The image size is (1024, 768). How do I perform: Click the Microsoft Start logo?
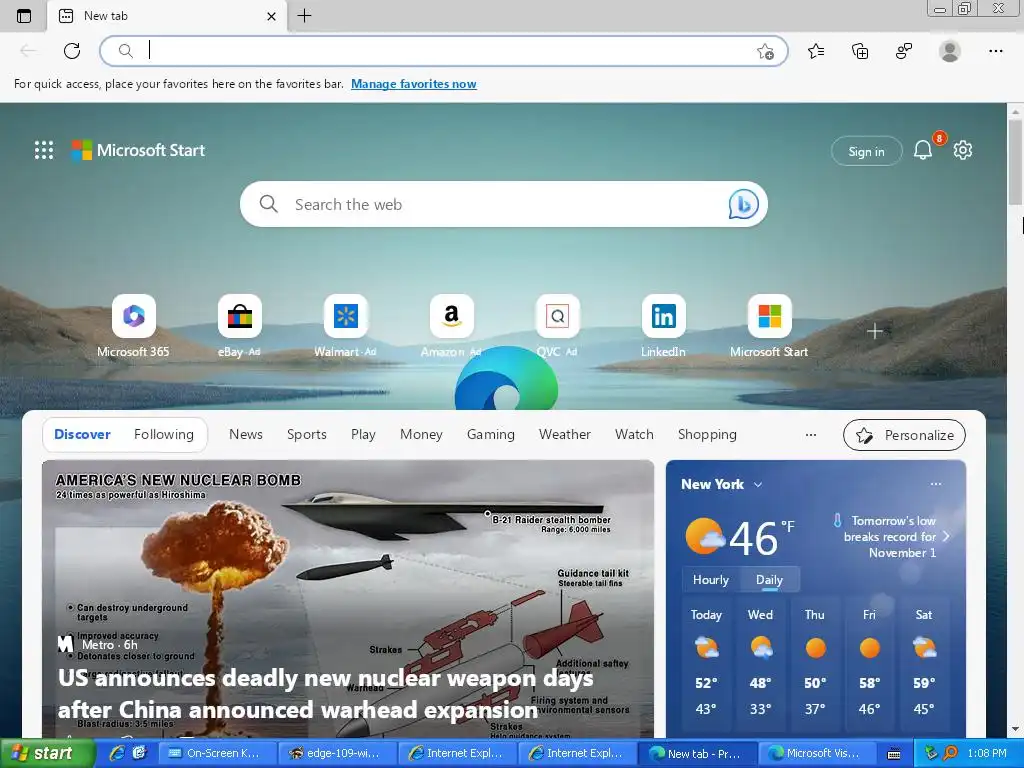[138, 150]
